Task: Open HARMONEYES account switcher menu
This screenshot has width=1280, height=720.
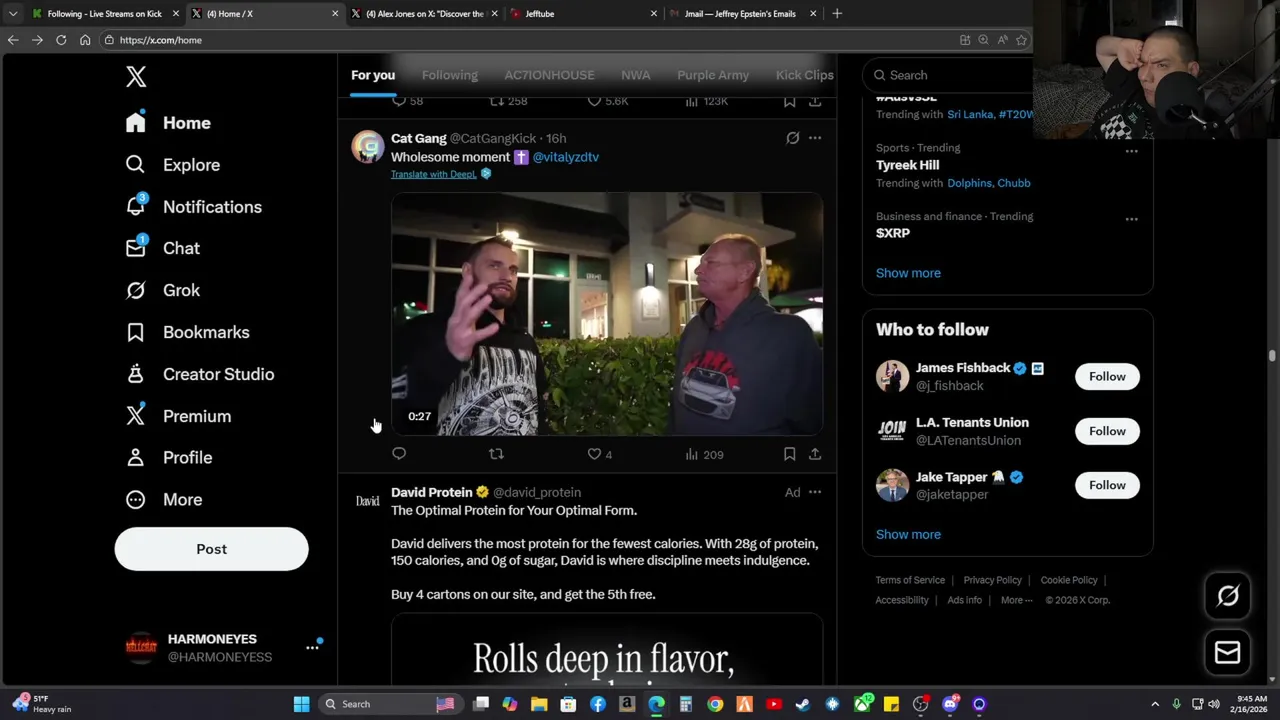Action: point(312,647)
